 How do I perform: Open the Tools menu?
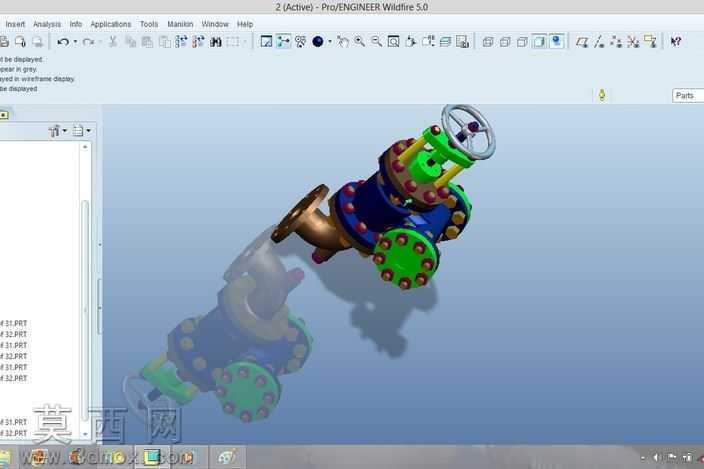click(x=149, y=24)
